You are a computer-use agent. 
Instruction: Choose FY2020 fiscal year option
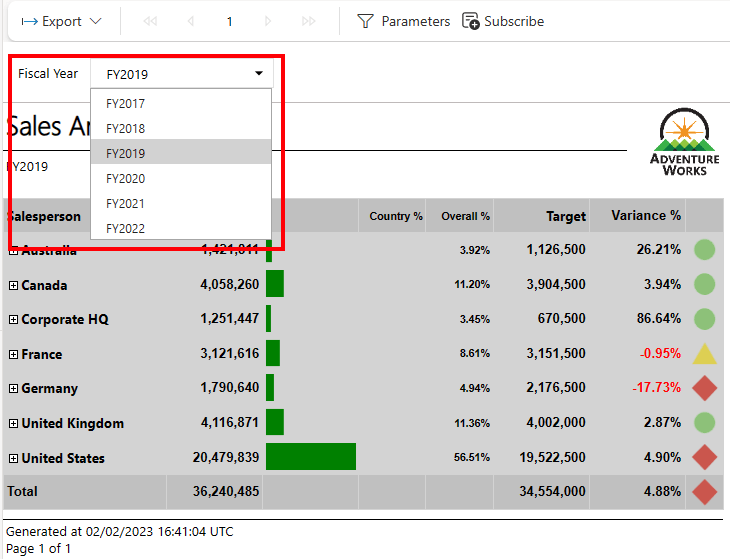click(126, 178)
